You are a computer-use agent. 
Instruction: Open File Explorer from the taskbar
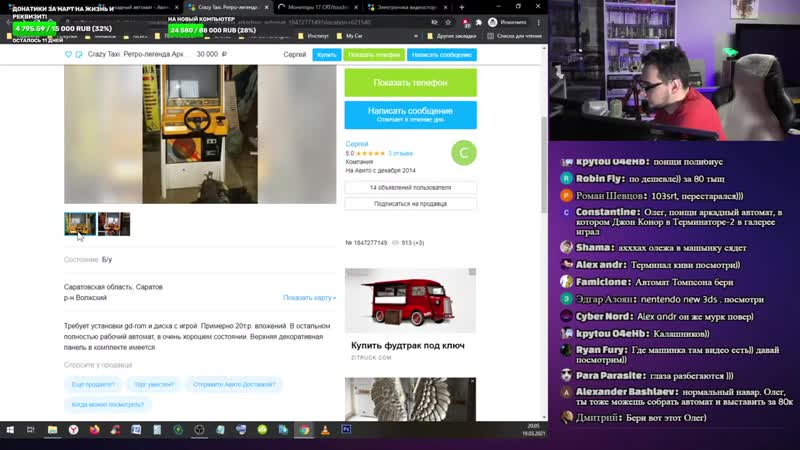tap(53, 430)
